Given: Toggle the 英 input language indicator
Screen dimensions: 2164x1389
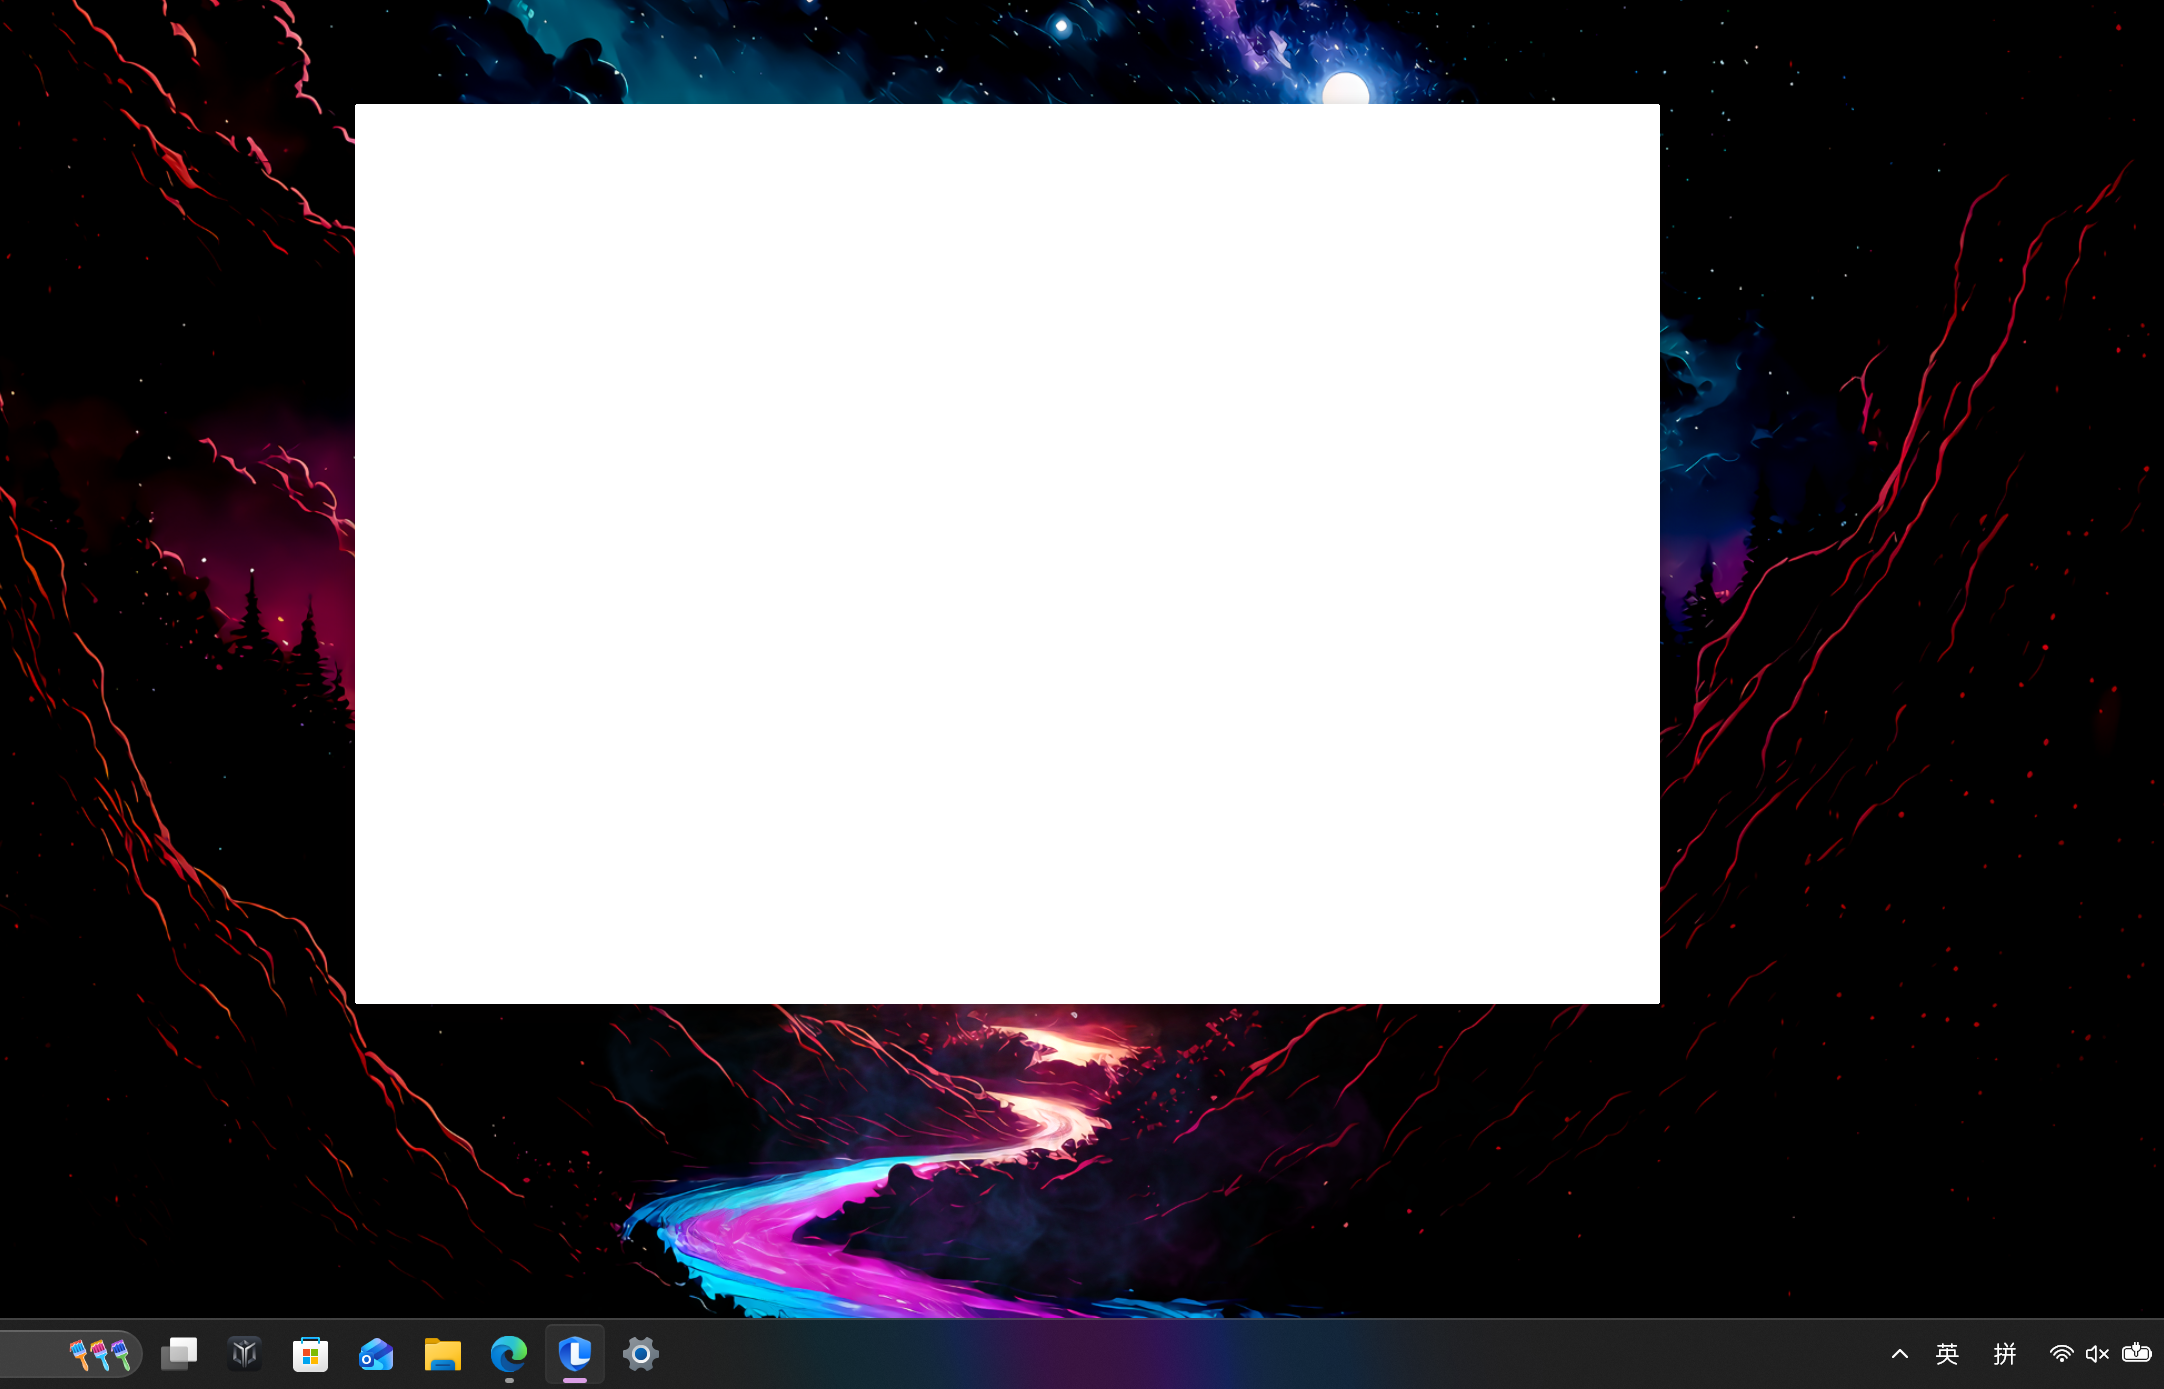Looking at the screenshot, I should click(x=1947, y=1354).
